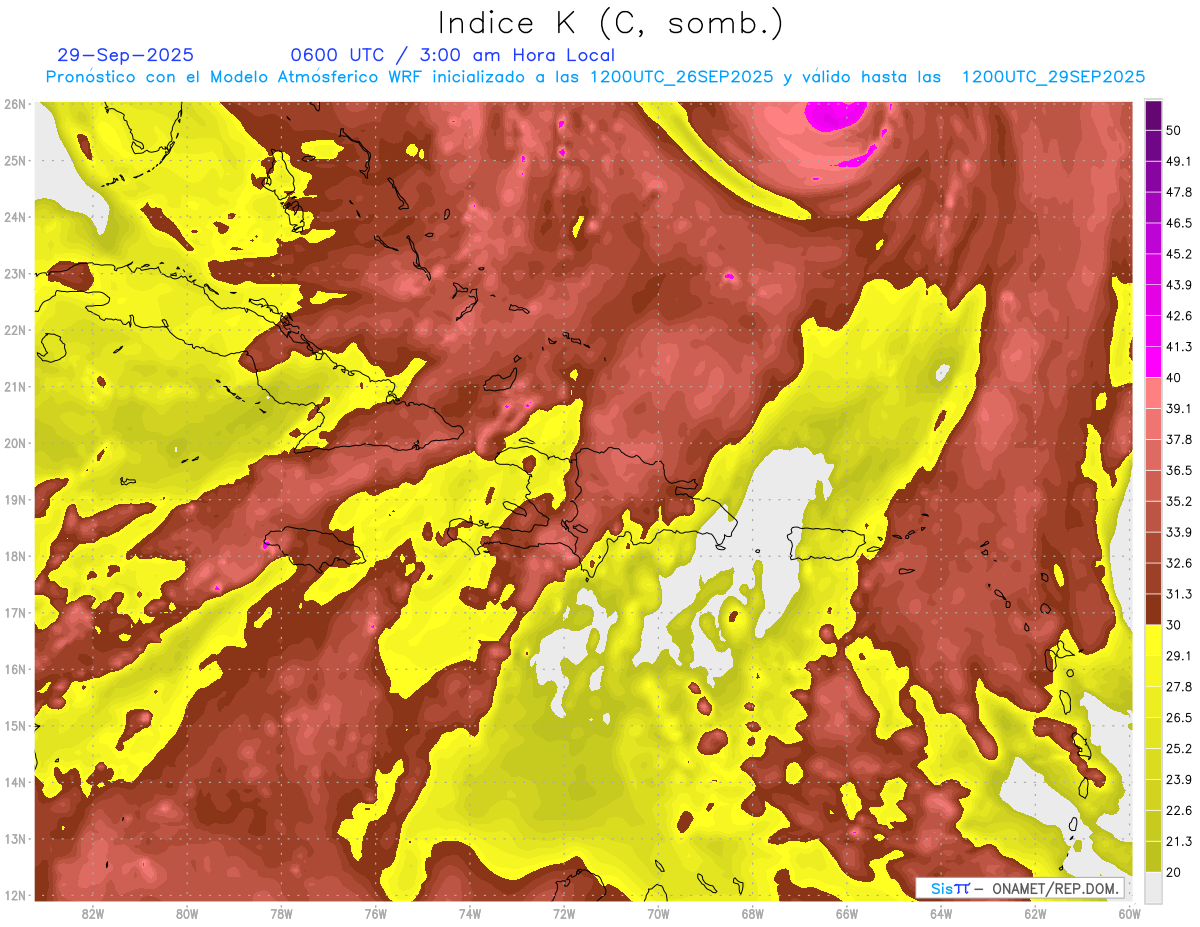The width and height of the screenshot is (1200, 927).
Task: Click the '19N' latitude label
Action: click(14, 499)
